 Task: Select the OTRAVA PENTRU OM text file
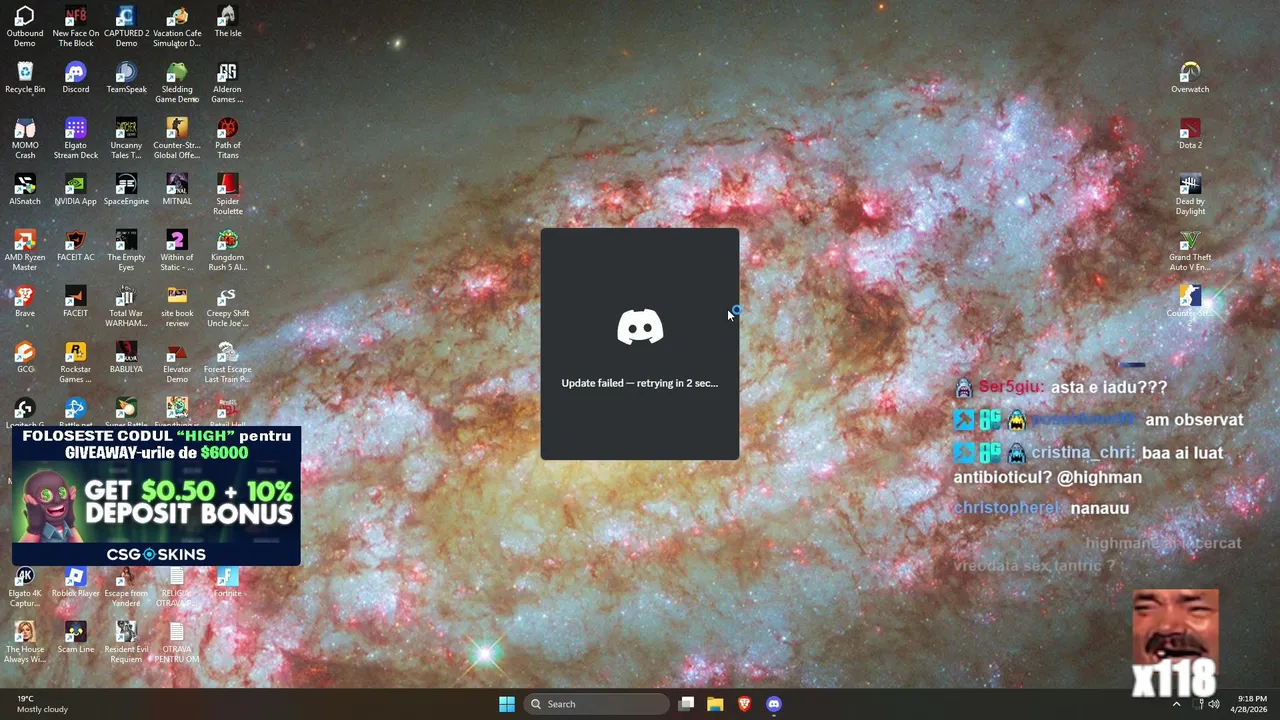pyautogui.click(x=177, y=643)
